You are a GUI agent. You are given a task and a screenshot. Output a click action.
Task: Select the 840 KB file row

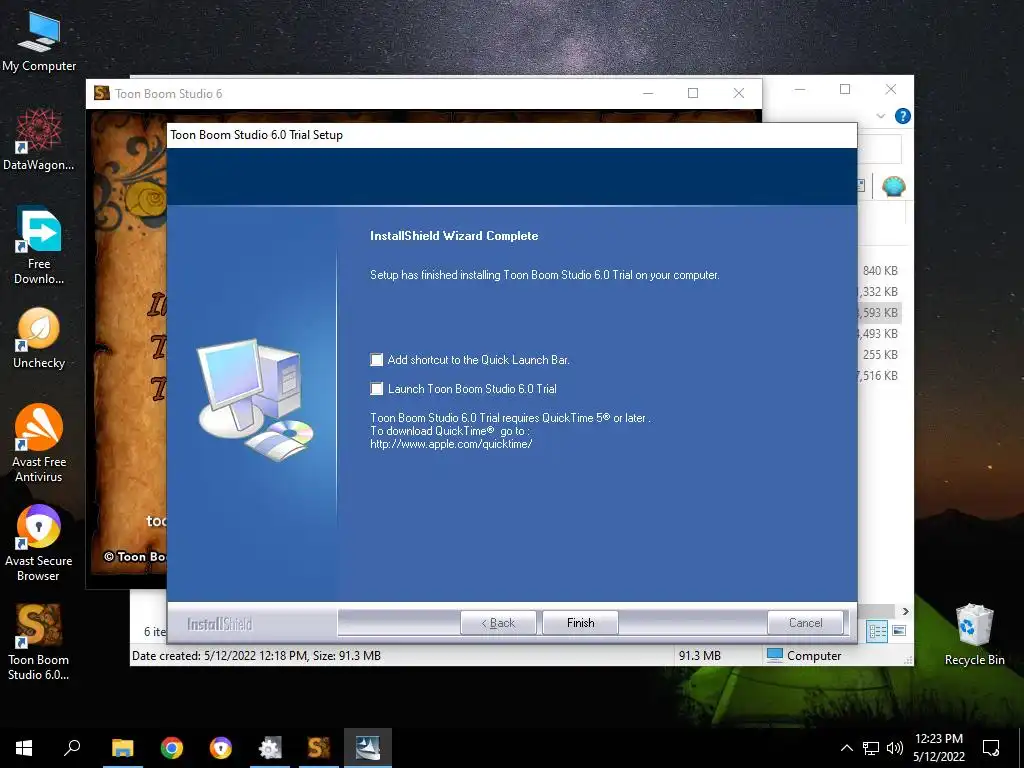[880, 270]
